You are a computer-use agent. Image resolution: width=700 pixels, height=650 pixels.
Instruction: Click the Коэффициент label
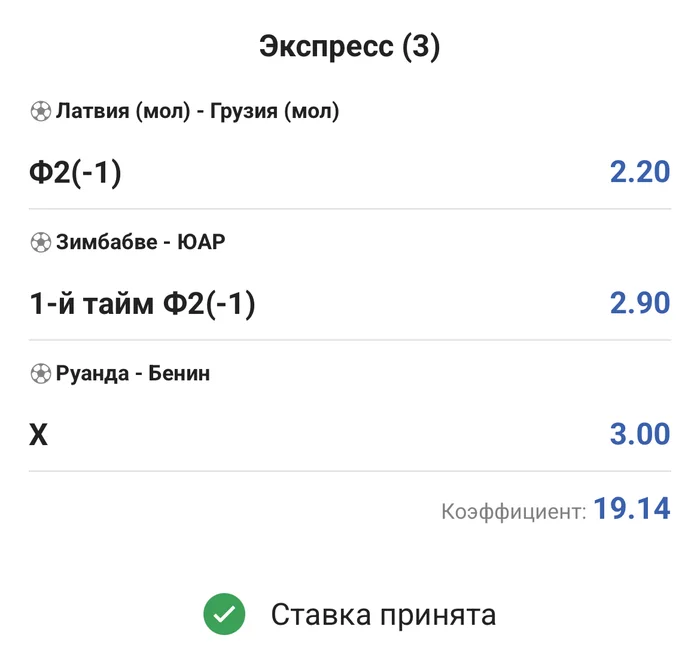513,512
